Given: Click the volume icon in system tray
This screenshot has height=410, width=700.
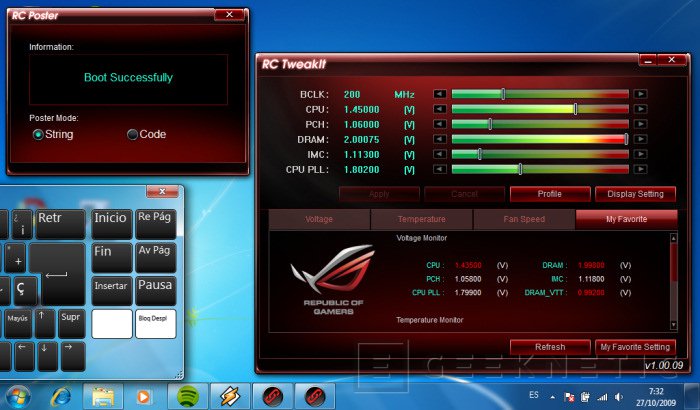Looking at the screenshot, I should point(619,397).
